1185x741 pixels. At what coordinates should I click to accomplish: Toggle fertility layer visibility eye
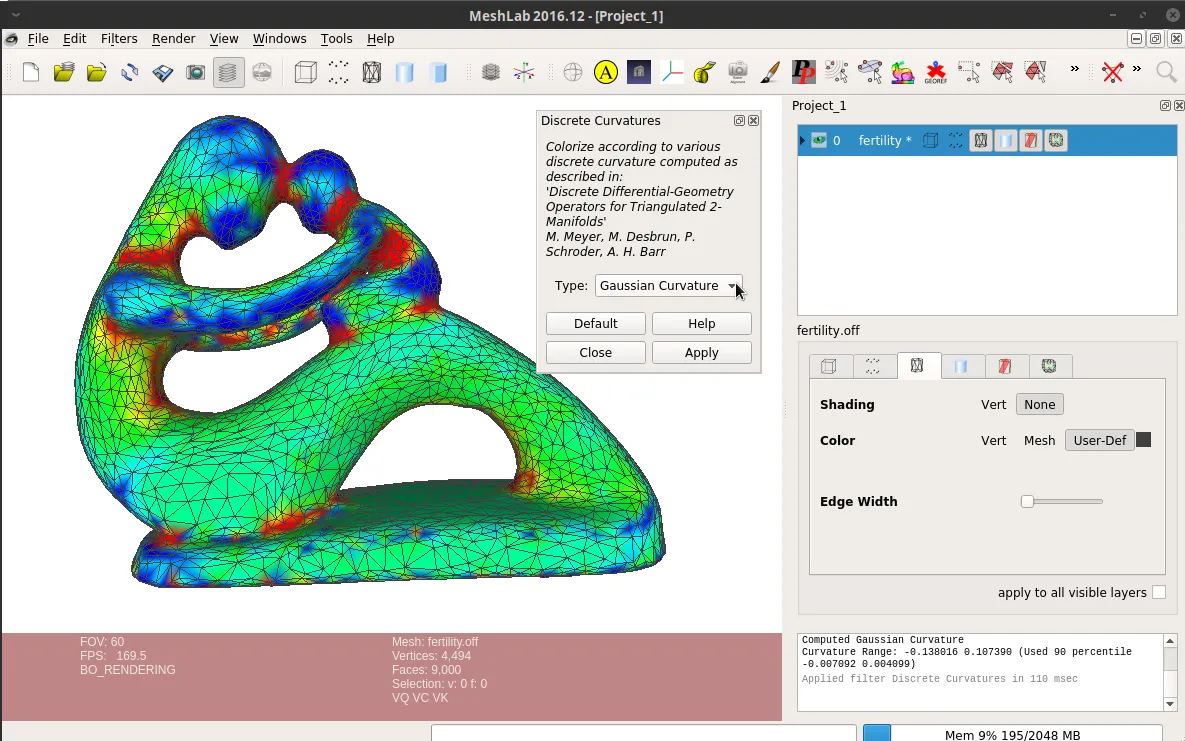click(x=818, y=140)
